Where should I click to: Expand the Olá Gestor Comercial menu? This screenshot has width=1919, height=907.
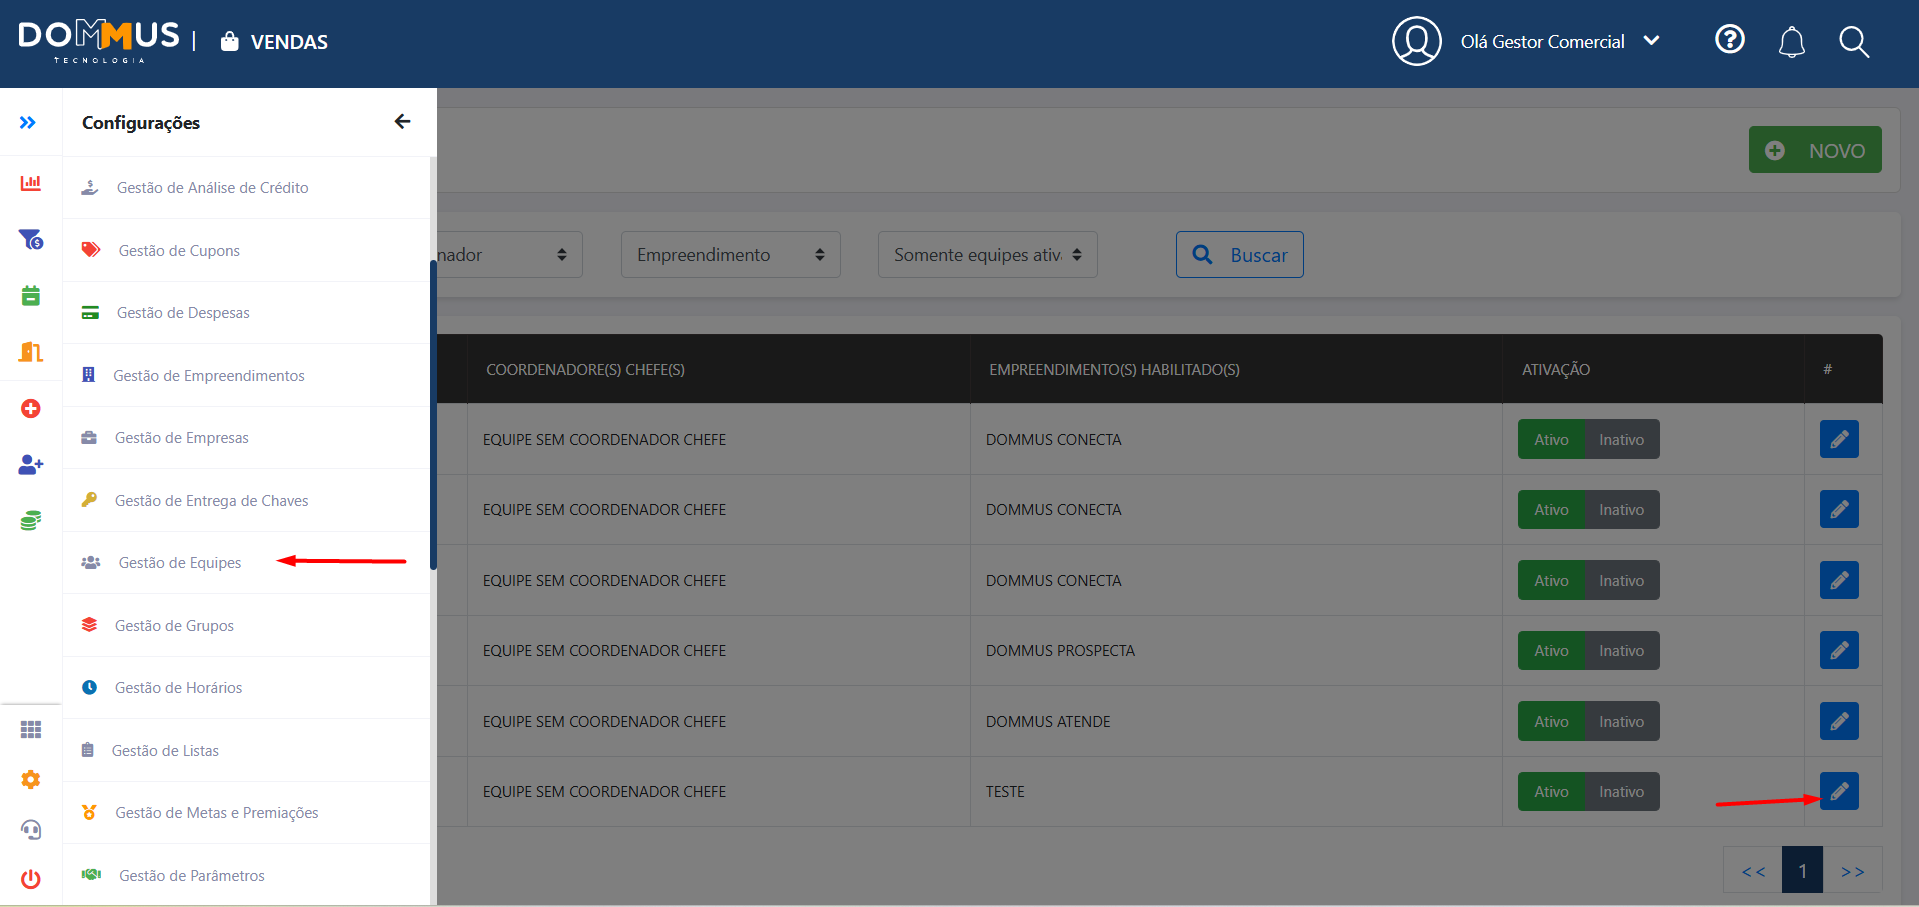pos(1560,41)
